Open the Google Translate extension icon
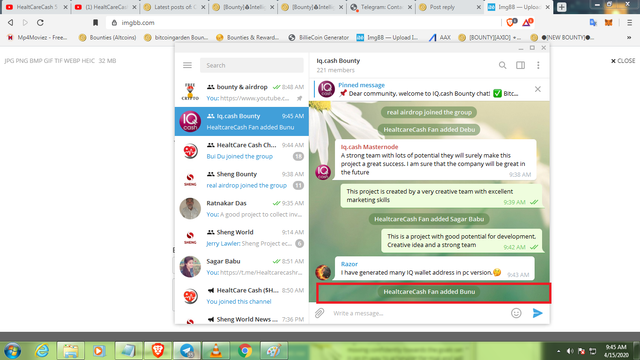Image resolution: width=640 pixels, height=360 pixels. coord(593,23)
